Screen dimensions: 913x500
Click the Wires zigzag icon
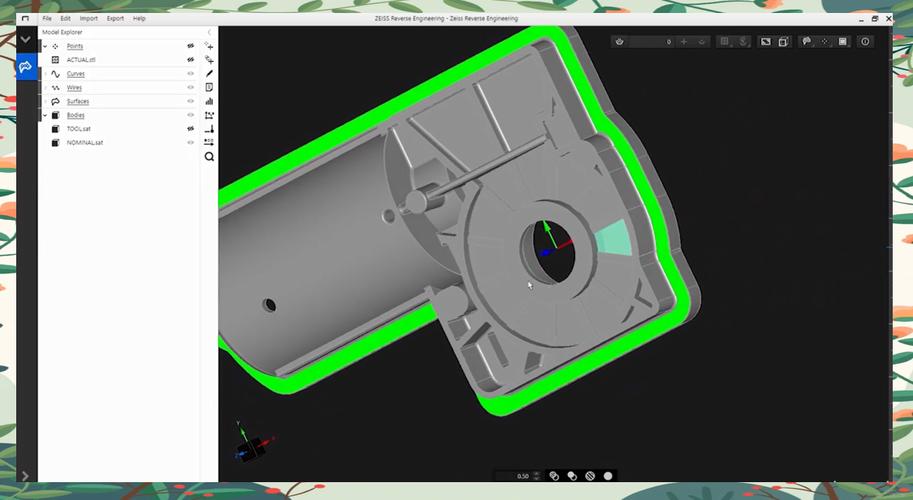pyautogui.click(x=55, y=88)
